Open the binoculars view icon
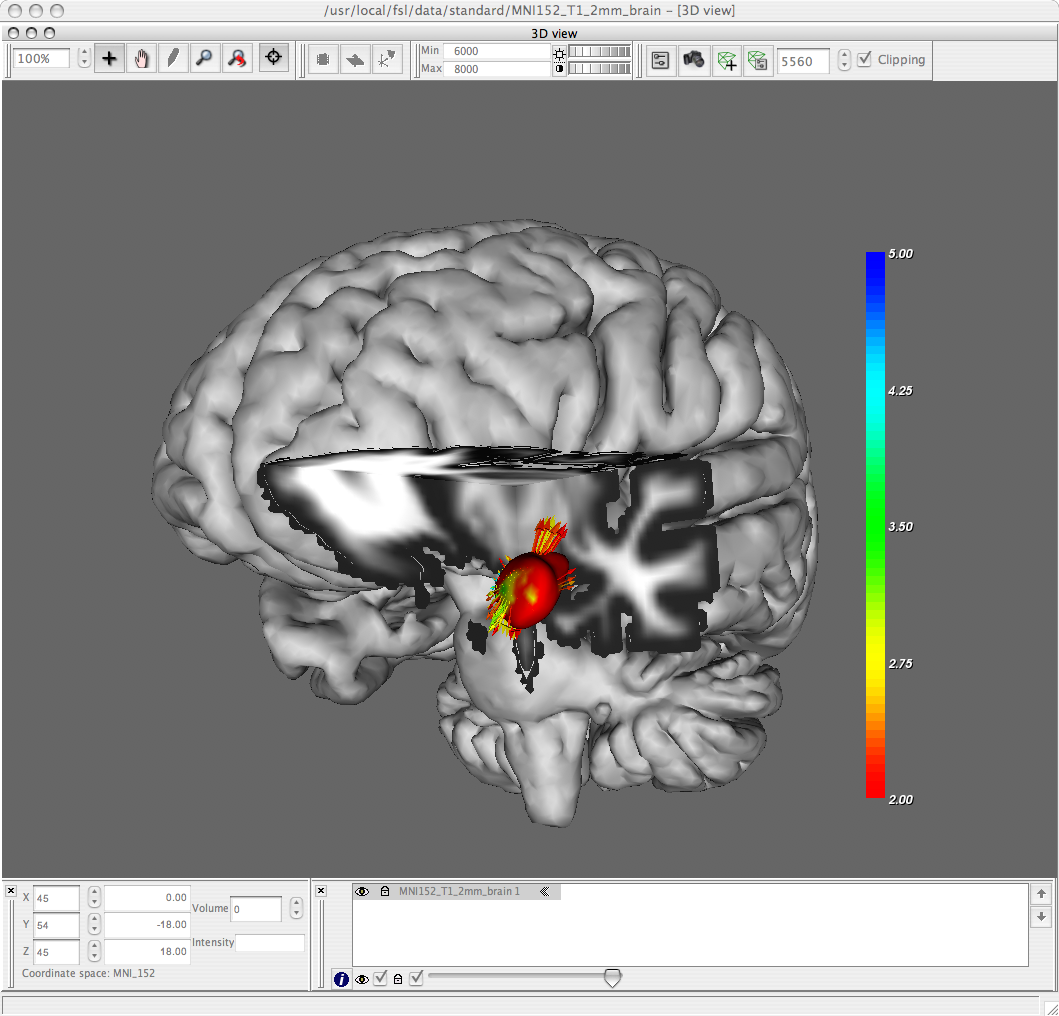This screenshot has height=1016, width=1059. click(693, 60)
